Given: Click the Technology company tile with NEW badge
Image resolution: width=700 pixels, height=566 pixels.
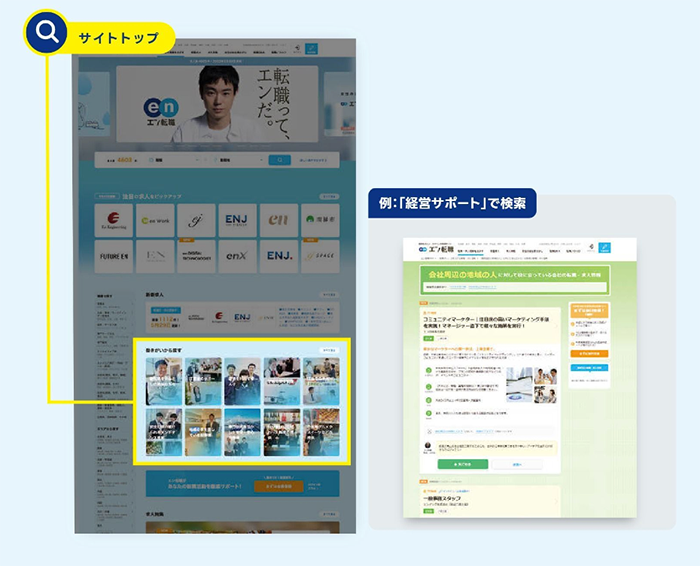Looking at the screenshot, I should coord(196,256).
